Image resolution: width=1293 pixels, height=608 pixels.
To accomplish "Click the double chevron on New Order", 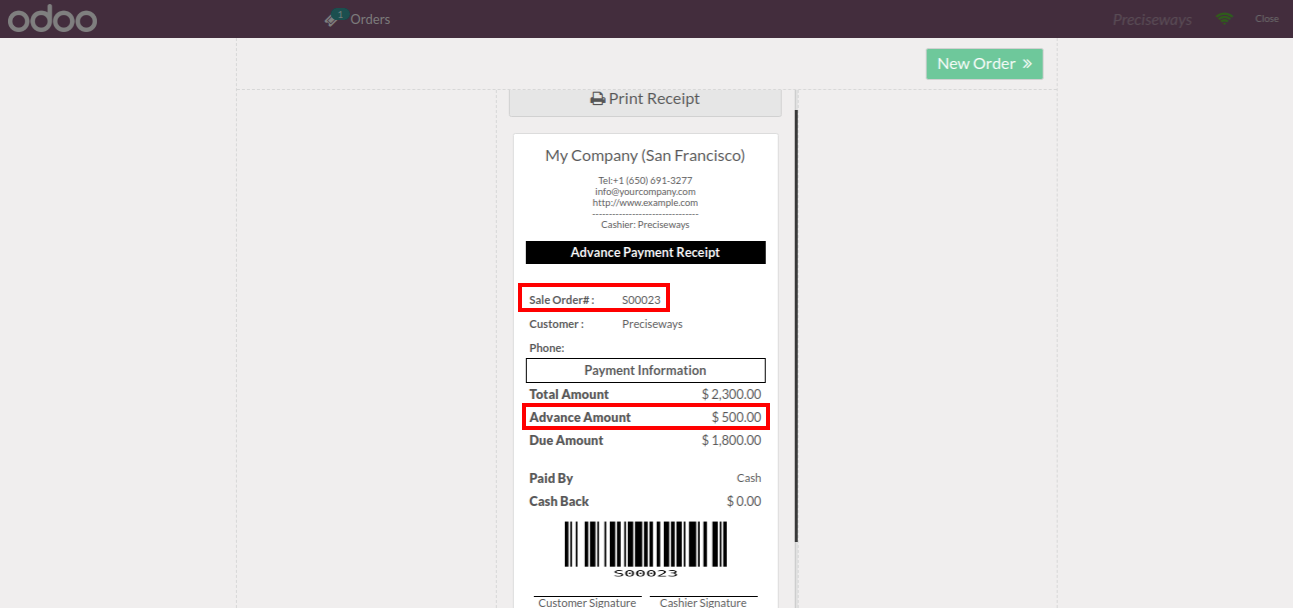I will (x=1027, y=64).
